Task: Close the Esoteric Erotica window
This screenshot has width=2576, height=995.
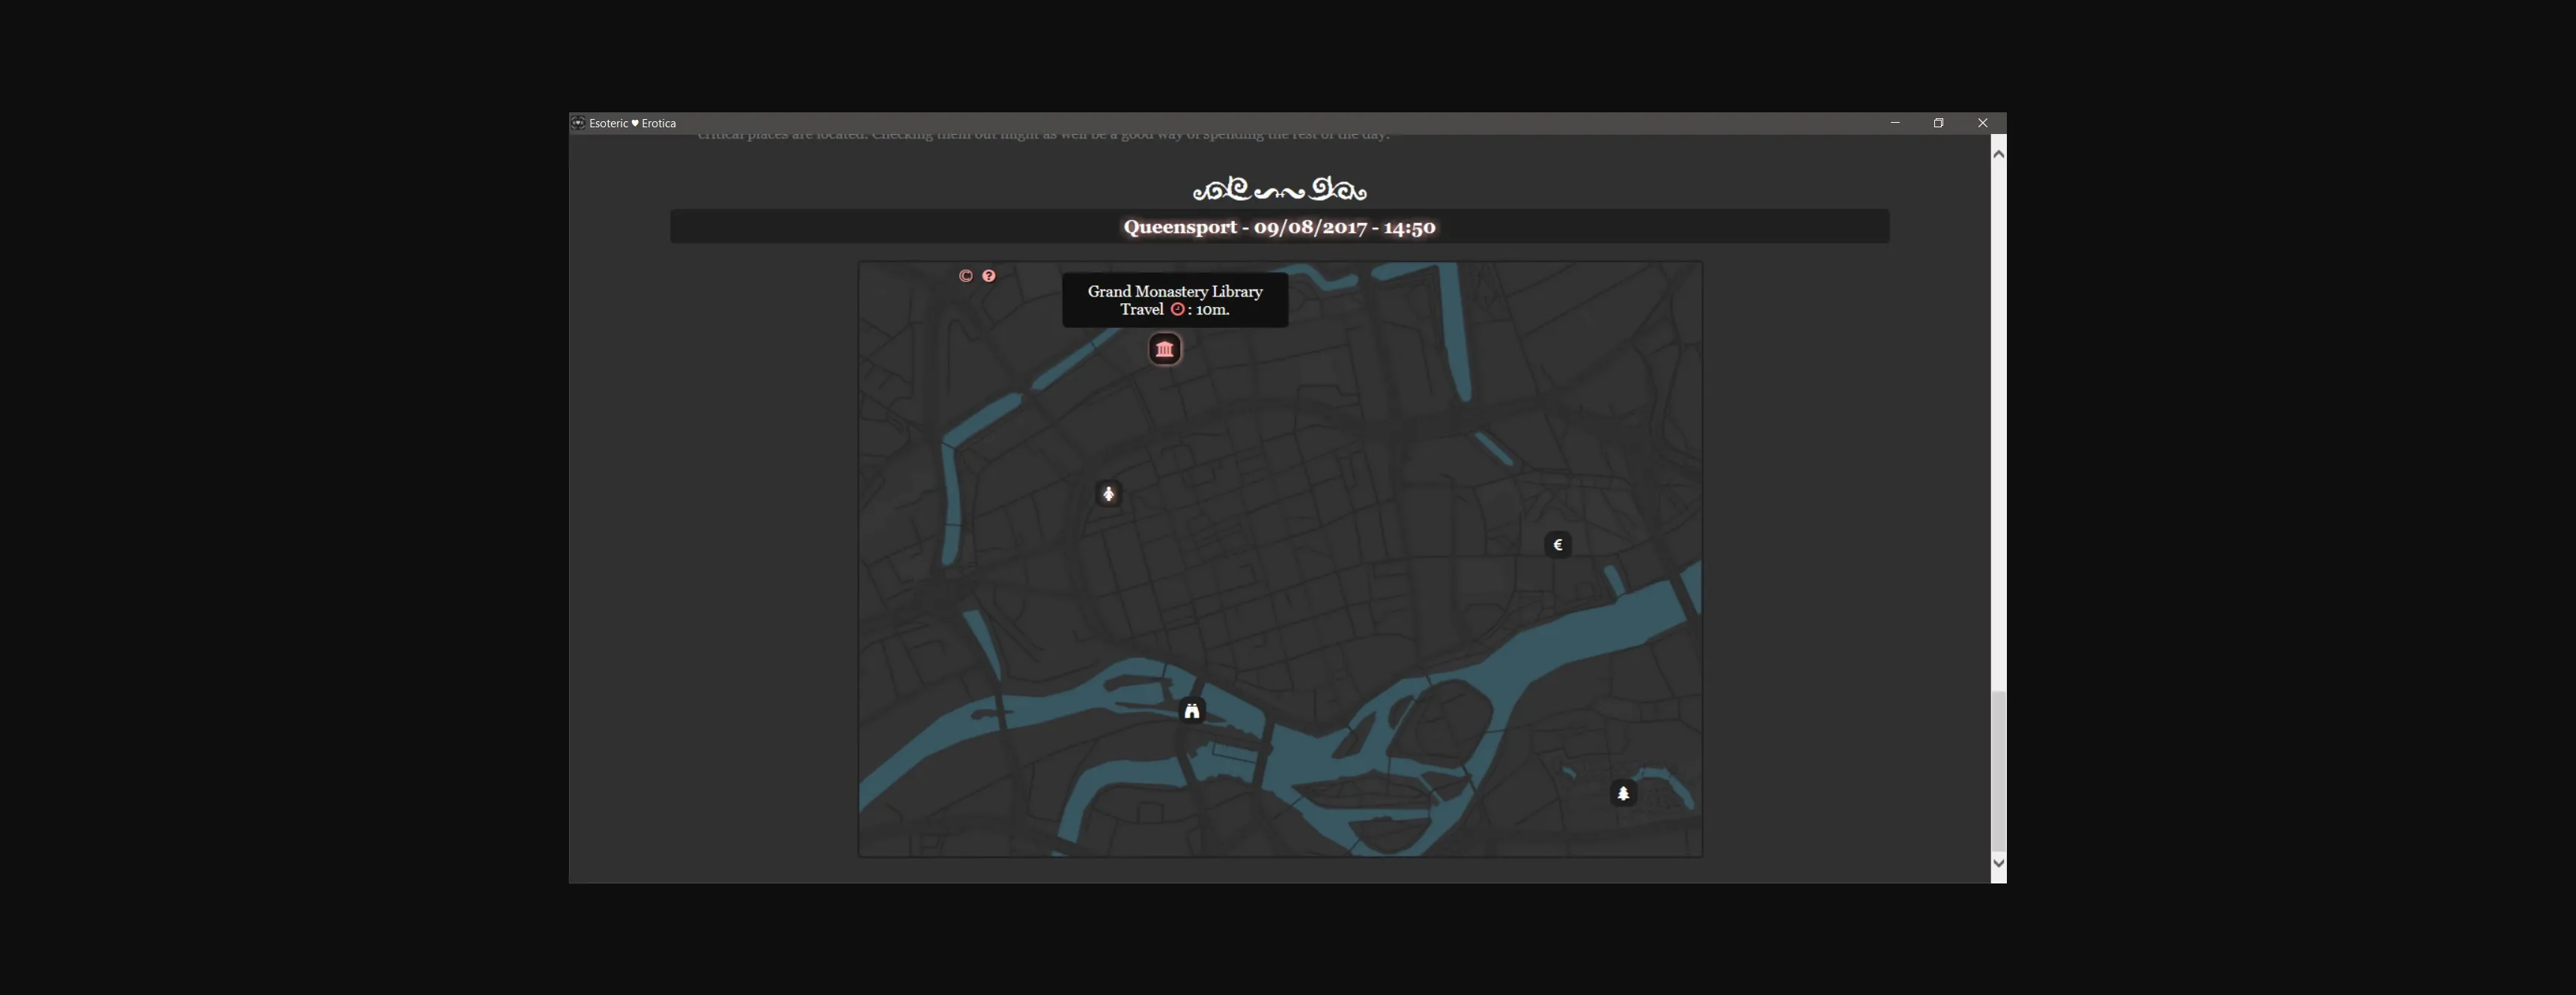Action: (1982, 123)
